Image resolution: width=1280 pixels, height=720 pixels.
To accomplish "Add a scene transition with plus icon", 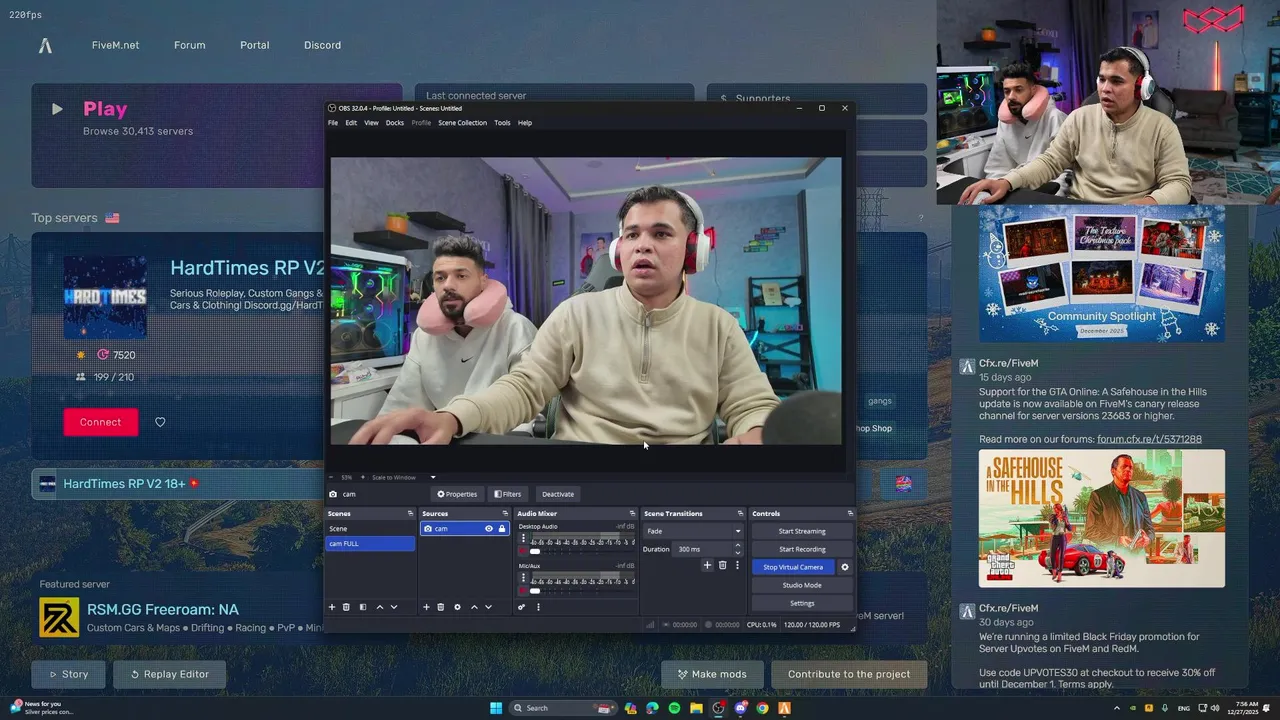I will click(x=707, y=565).
